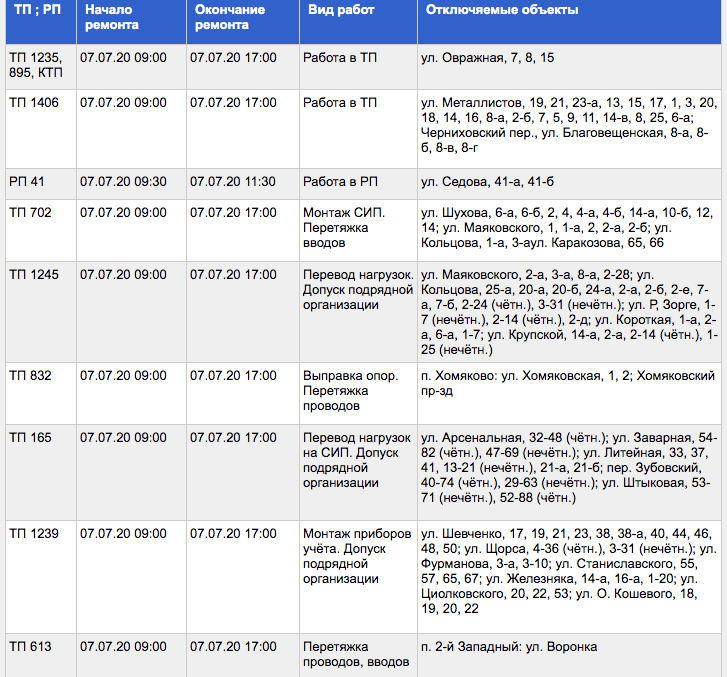The image size is (727, 677).
Task: Click the "ТП 1406" row label
Action: tap(33, 103)
